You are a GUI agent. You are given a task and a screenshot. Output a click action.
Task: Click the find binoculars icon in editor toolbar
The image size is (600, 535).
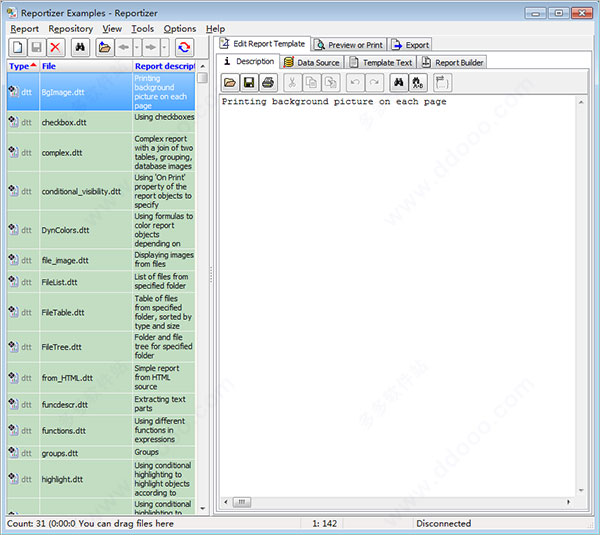point(397,82)
